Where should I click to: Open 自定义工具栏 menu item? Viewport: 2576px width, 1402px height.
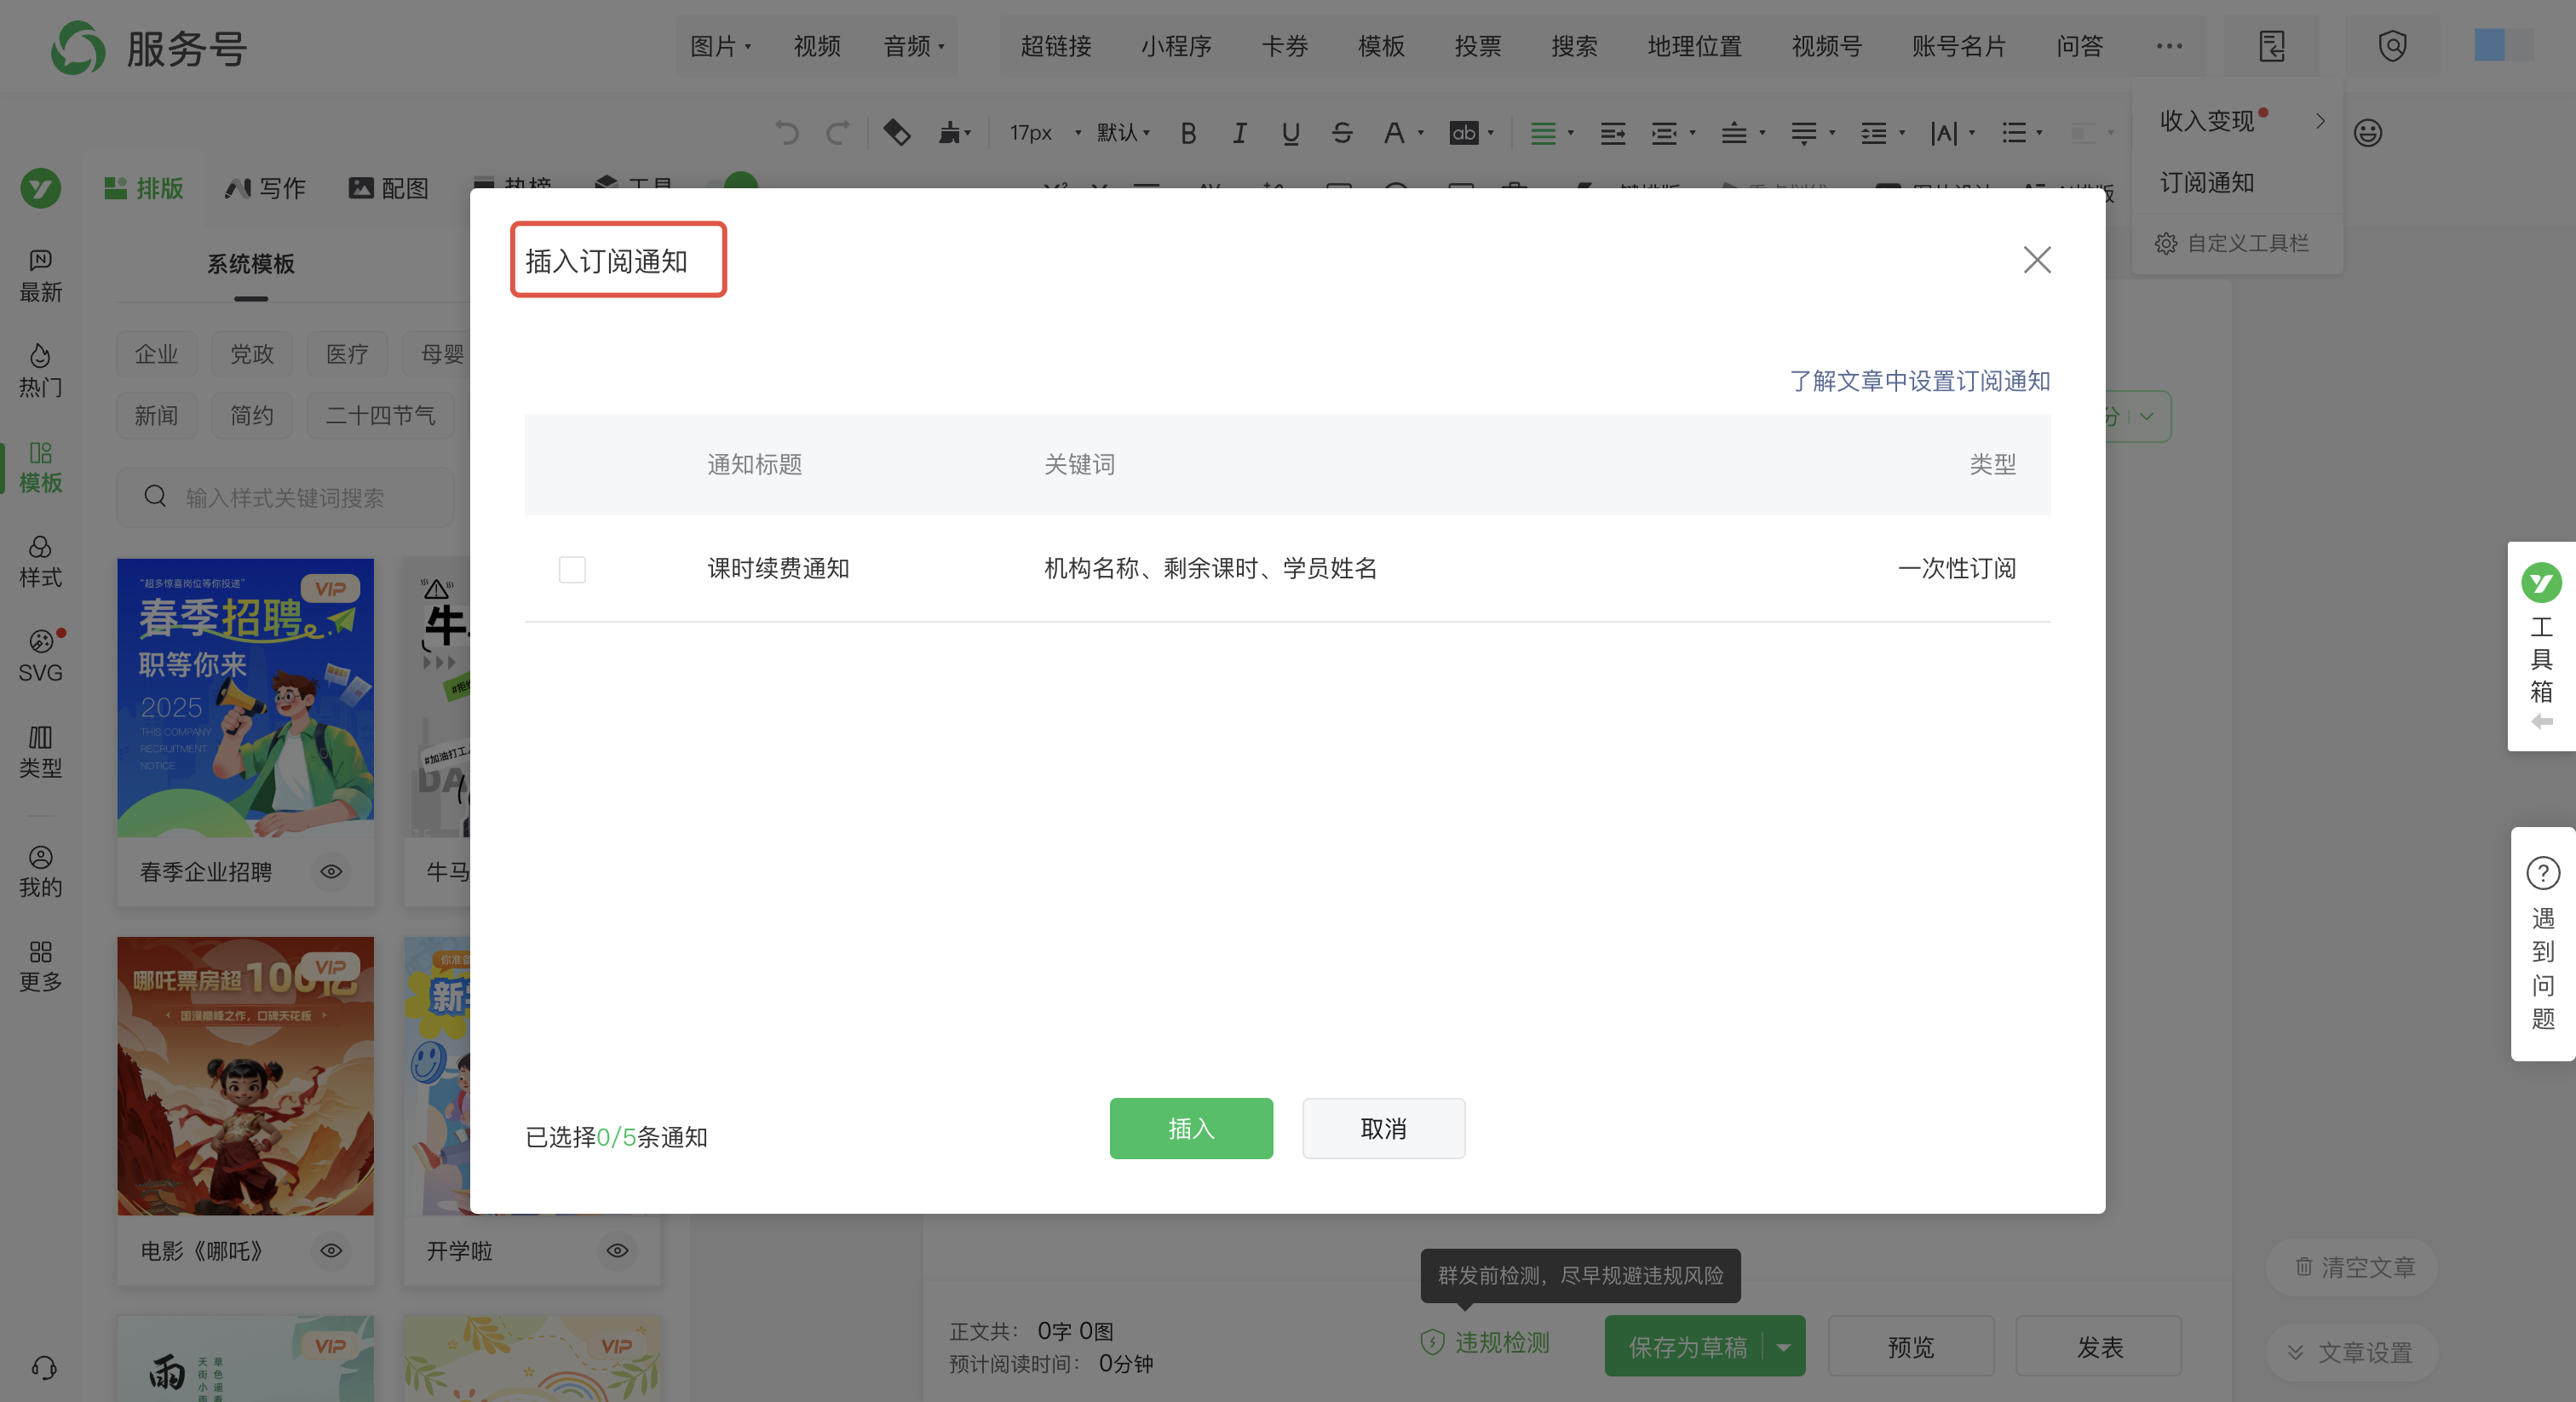coord(2231,243)
